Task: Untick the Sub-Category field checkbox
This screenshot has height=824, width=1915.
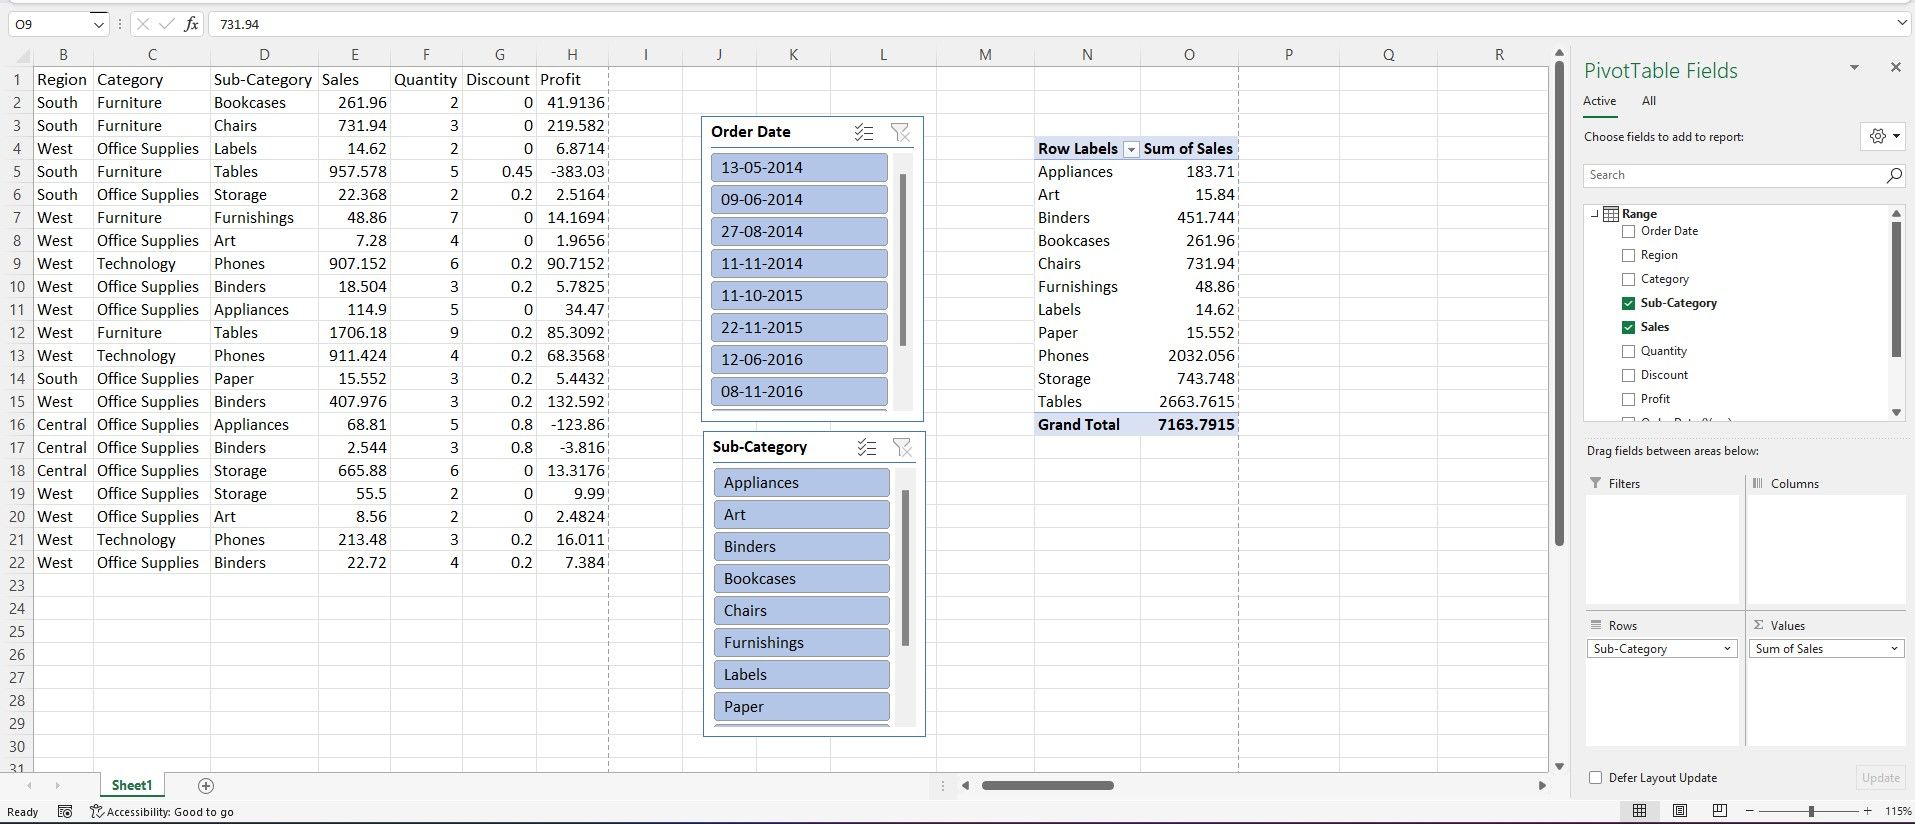Action: (1628, 304)
